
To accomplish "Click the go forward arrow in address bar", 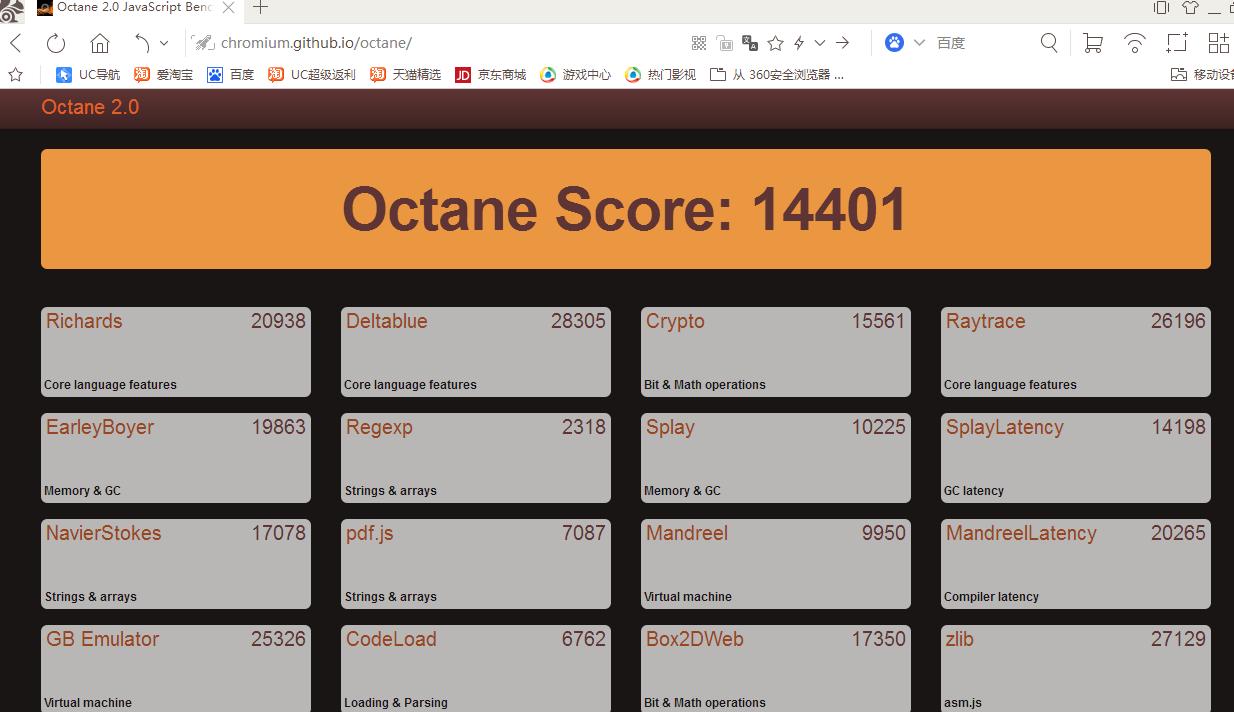I will tap(843, 43).
